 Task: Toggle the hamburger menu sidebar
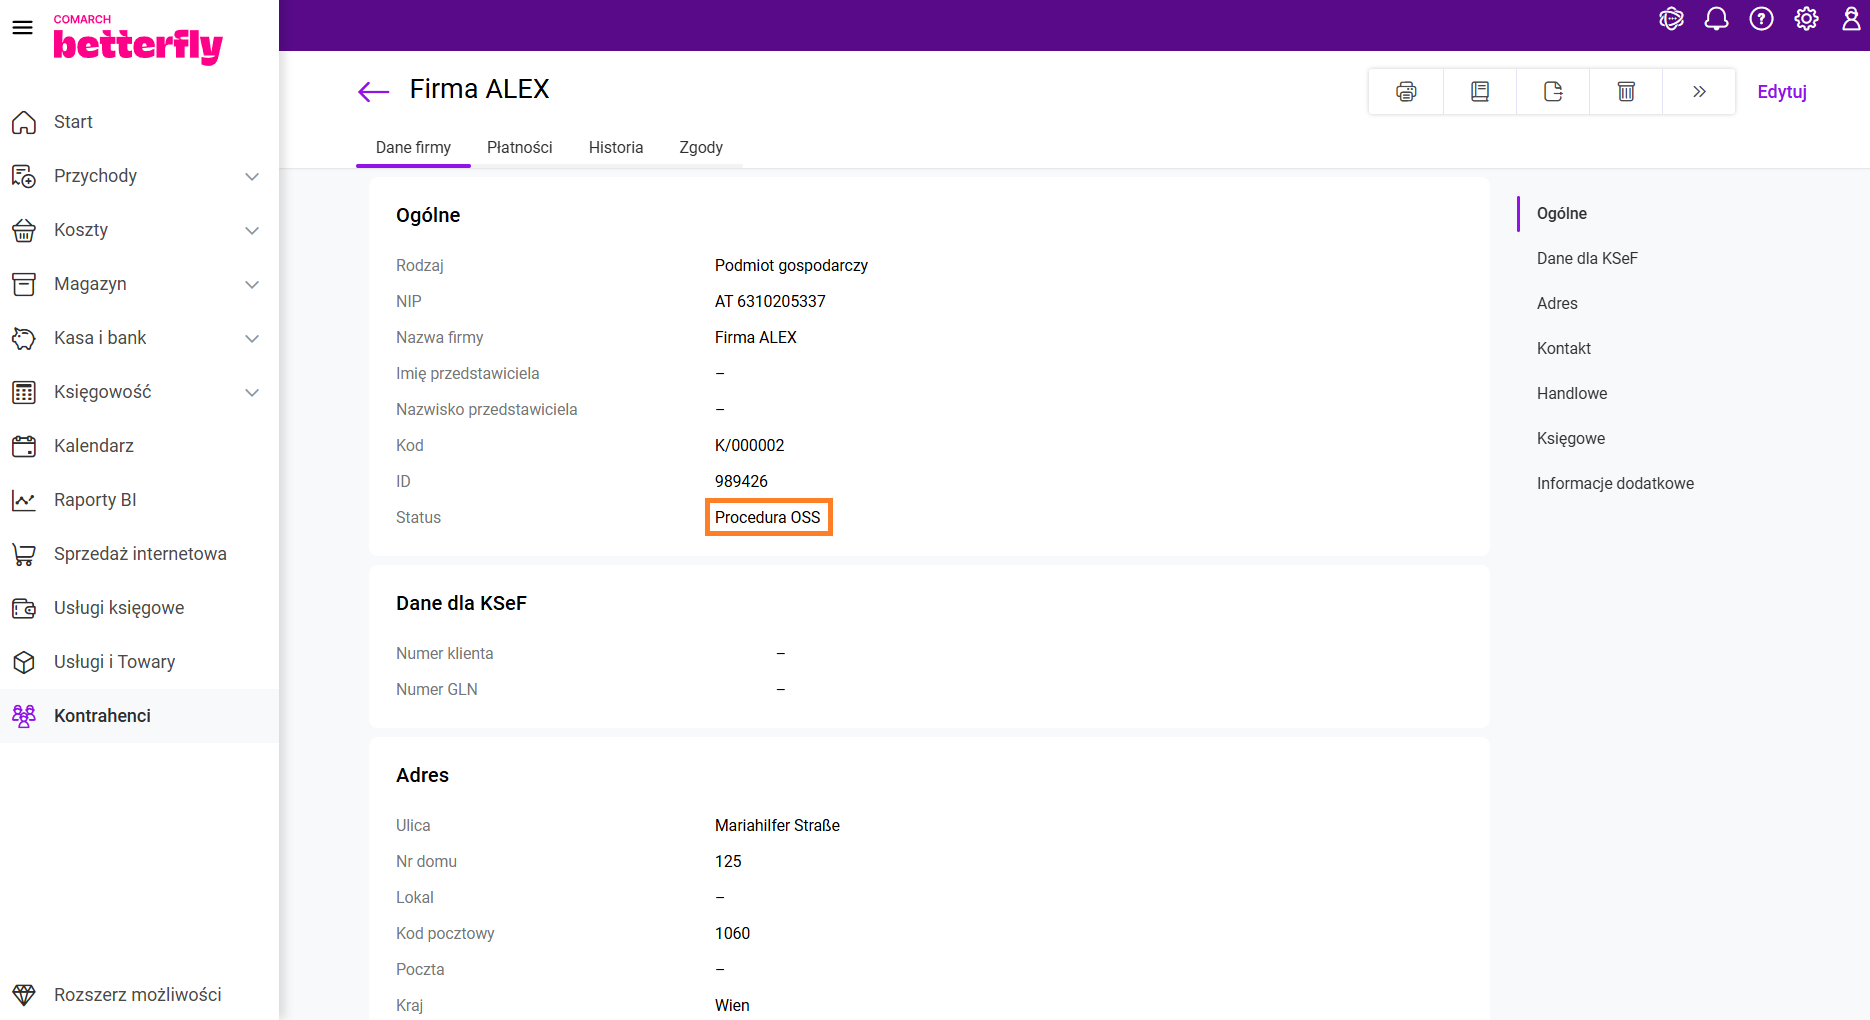(22, 27)
